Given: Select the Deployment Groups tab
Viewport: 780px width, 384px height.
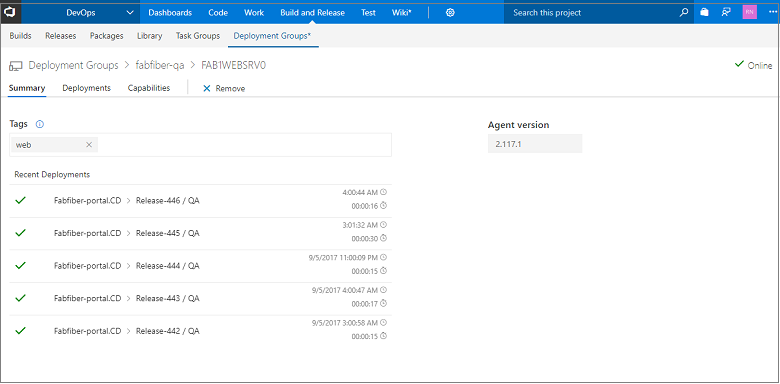Looking at the screenshot, I should click(x=272, y=36).
